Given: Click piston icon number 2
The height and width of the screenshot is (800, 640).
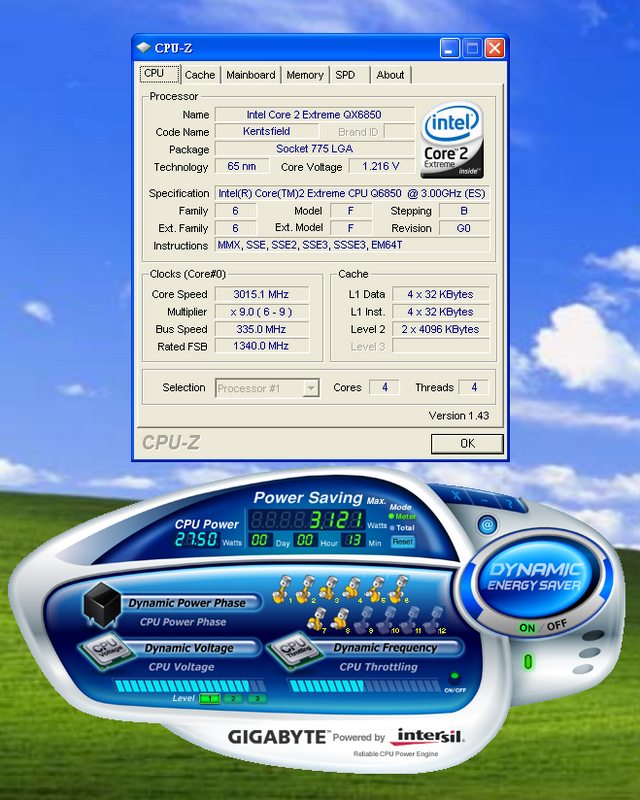Looking at the screenshot, I should tap(305, 589).
